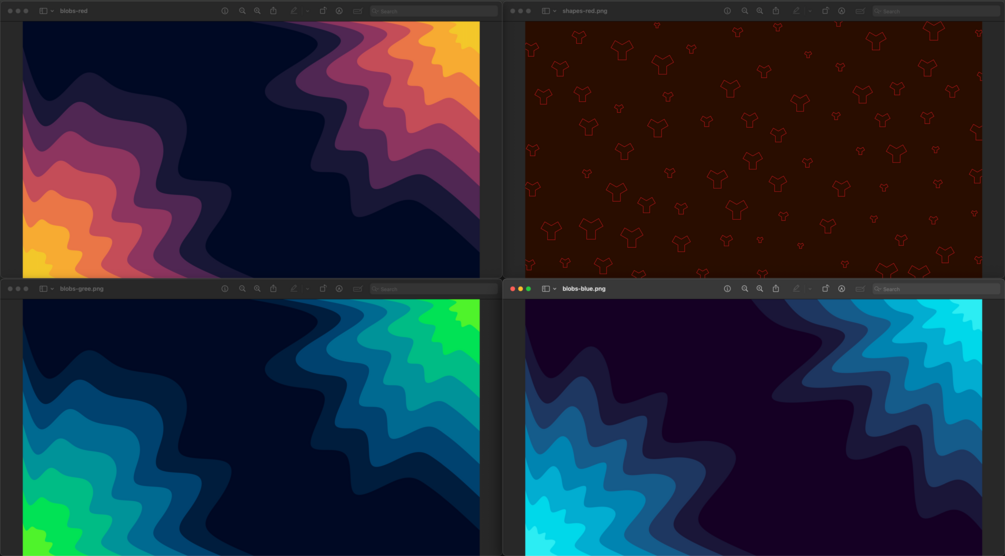The height and width of the screenshot is (556, 1005).
Task: Close the blobs-blue.png window
Action: coord(513,289)
